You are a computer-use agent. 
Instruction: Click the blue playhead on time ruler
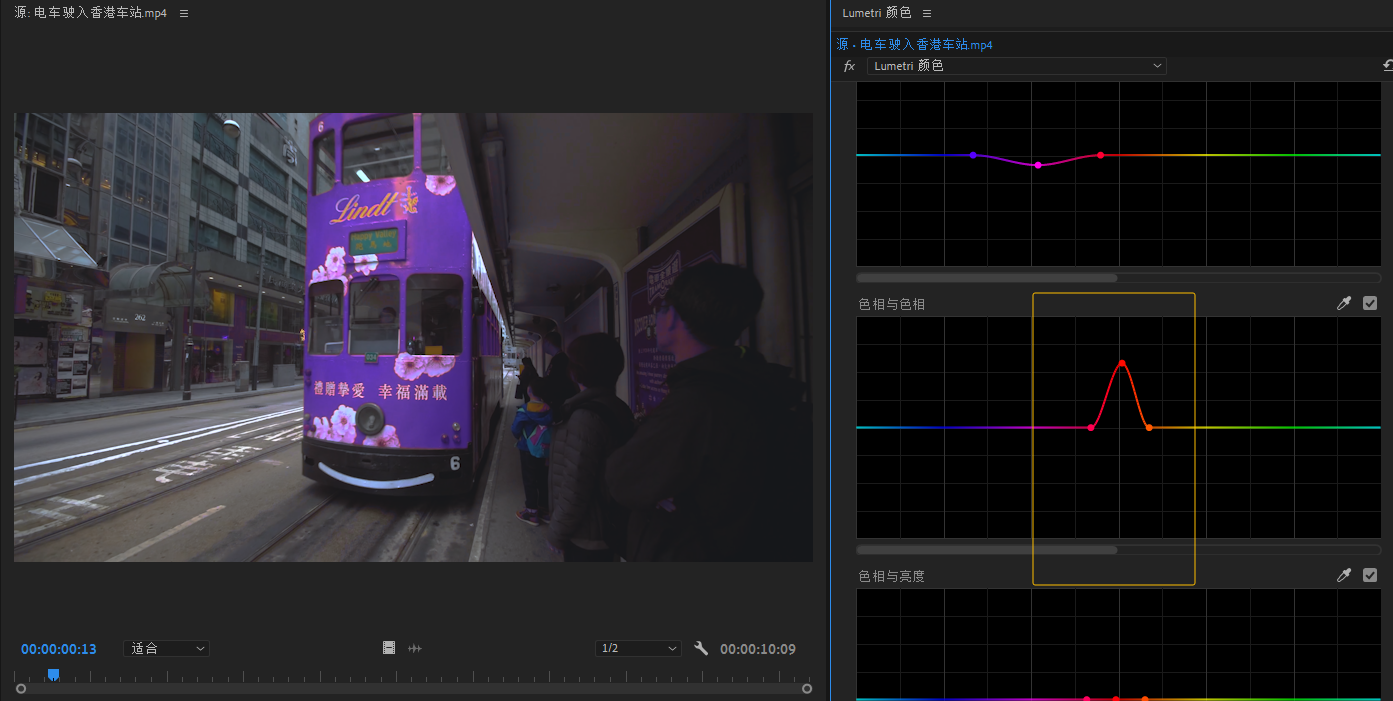(x=54, y=675)
